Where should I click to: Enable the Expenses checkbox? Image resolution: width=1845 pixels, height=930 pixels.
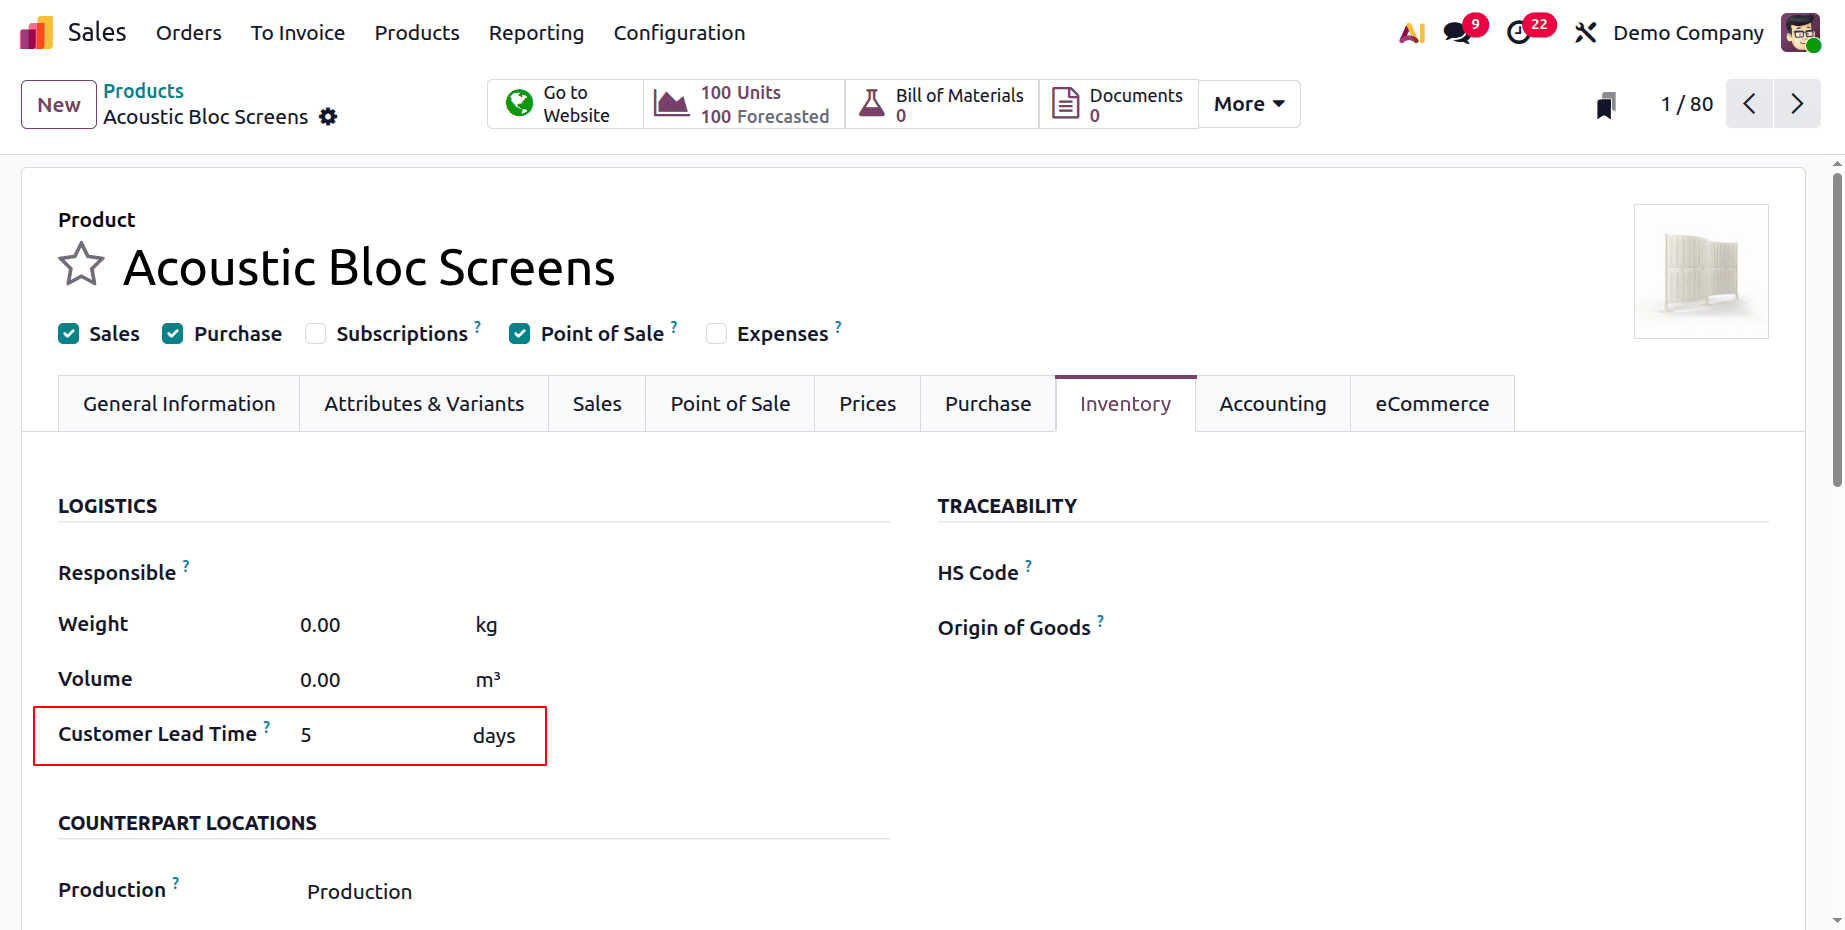tap(716, 333)
